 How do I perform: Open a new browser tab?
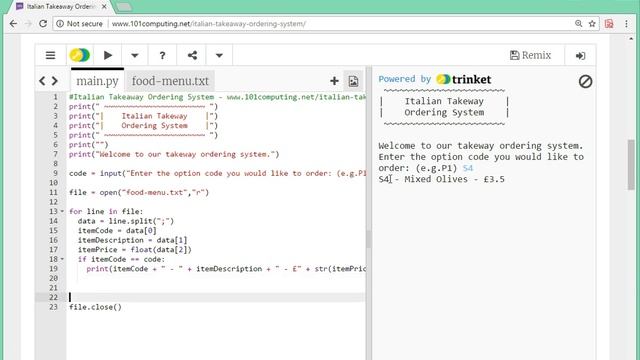tap(124, 7)
